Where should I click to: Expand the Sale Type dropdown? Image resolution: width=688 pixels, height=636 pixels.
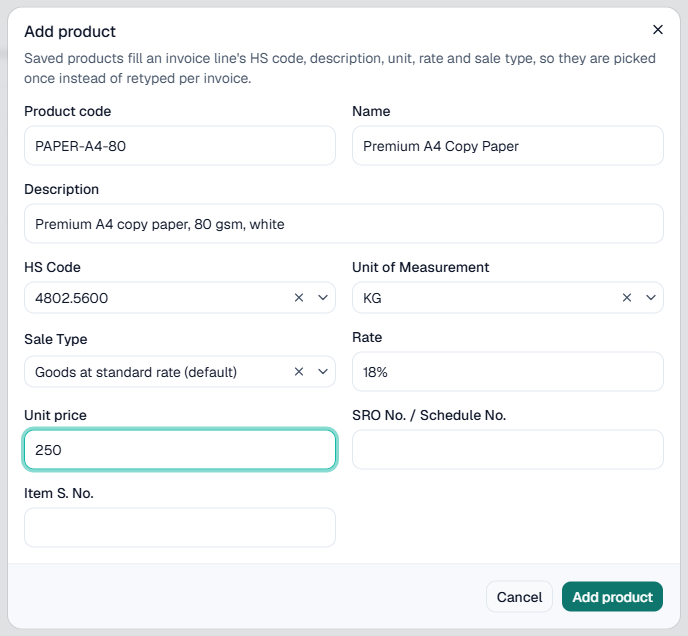click(x=323, y=372)
